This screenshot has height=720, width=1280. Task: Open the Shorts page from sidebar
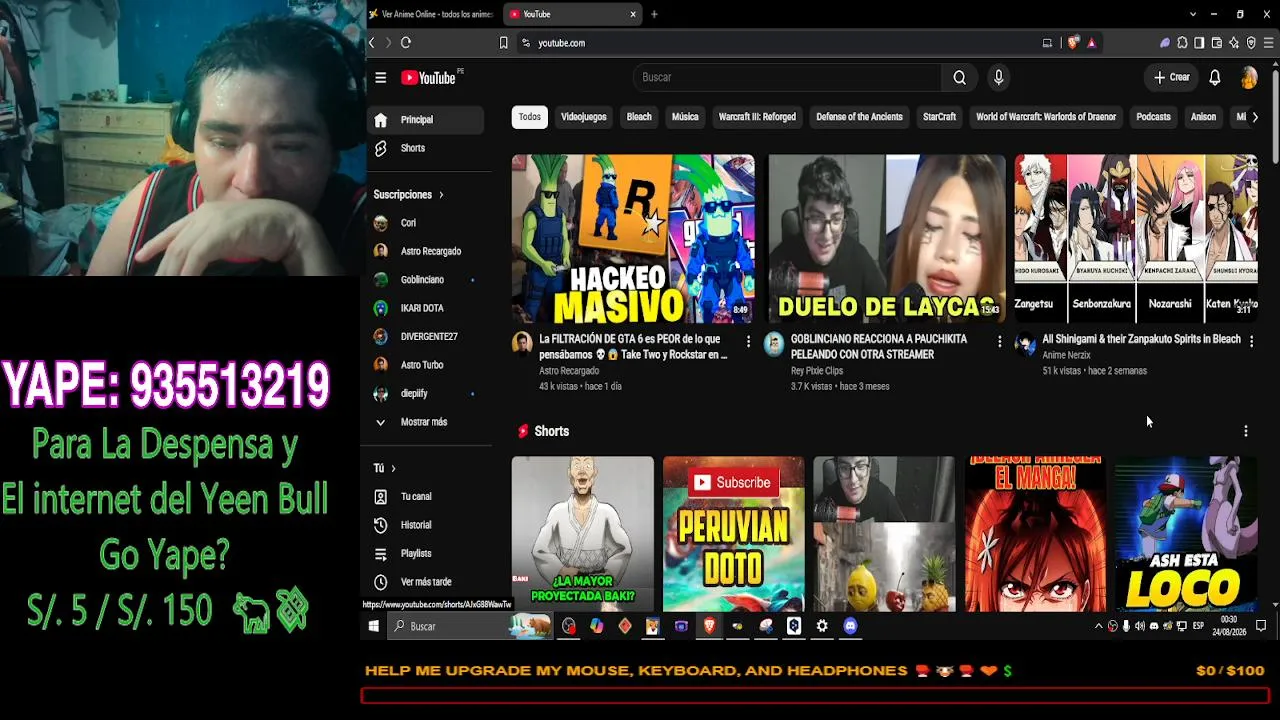pyautogui.click(x=425, y=148)
